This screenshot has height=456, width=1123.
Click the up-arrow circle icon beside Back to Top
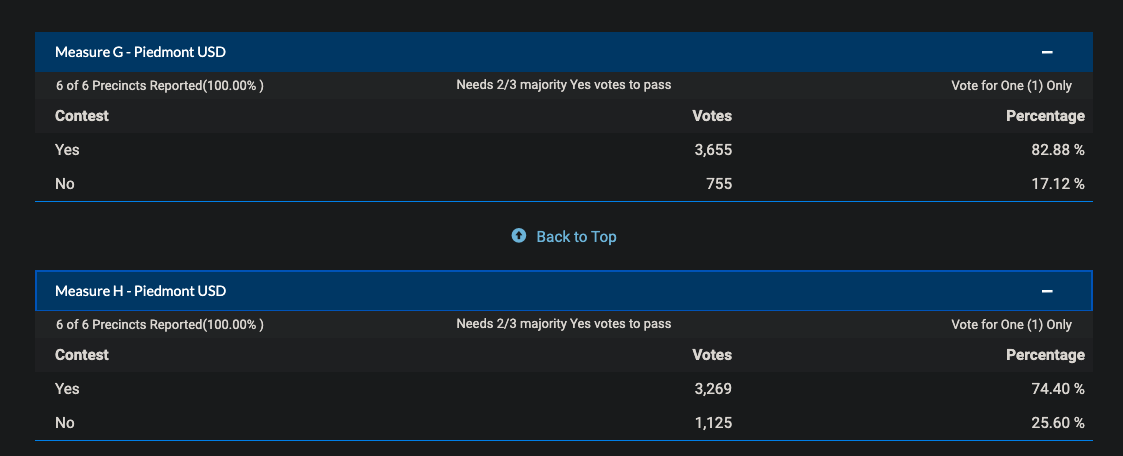pyautogui.click(x=519, y=236)
